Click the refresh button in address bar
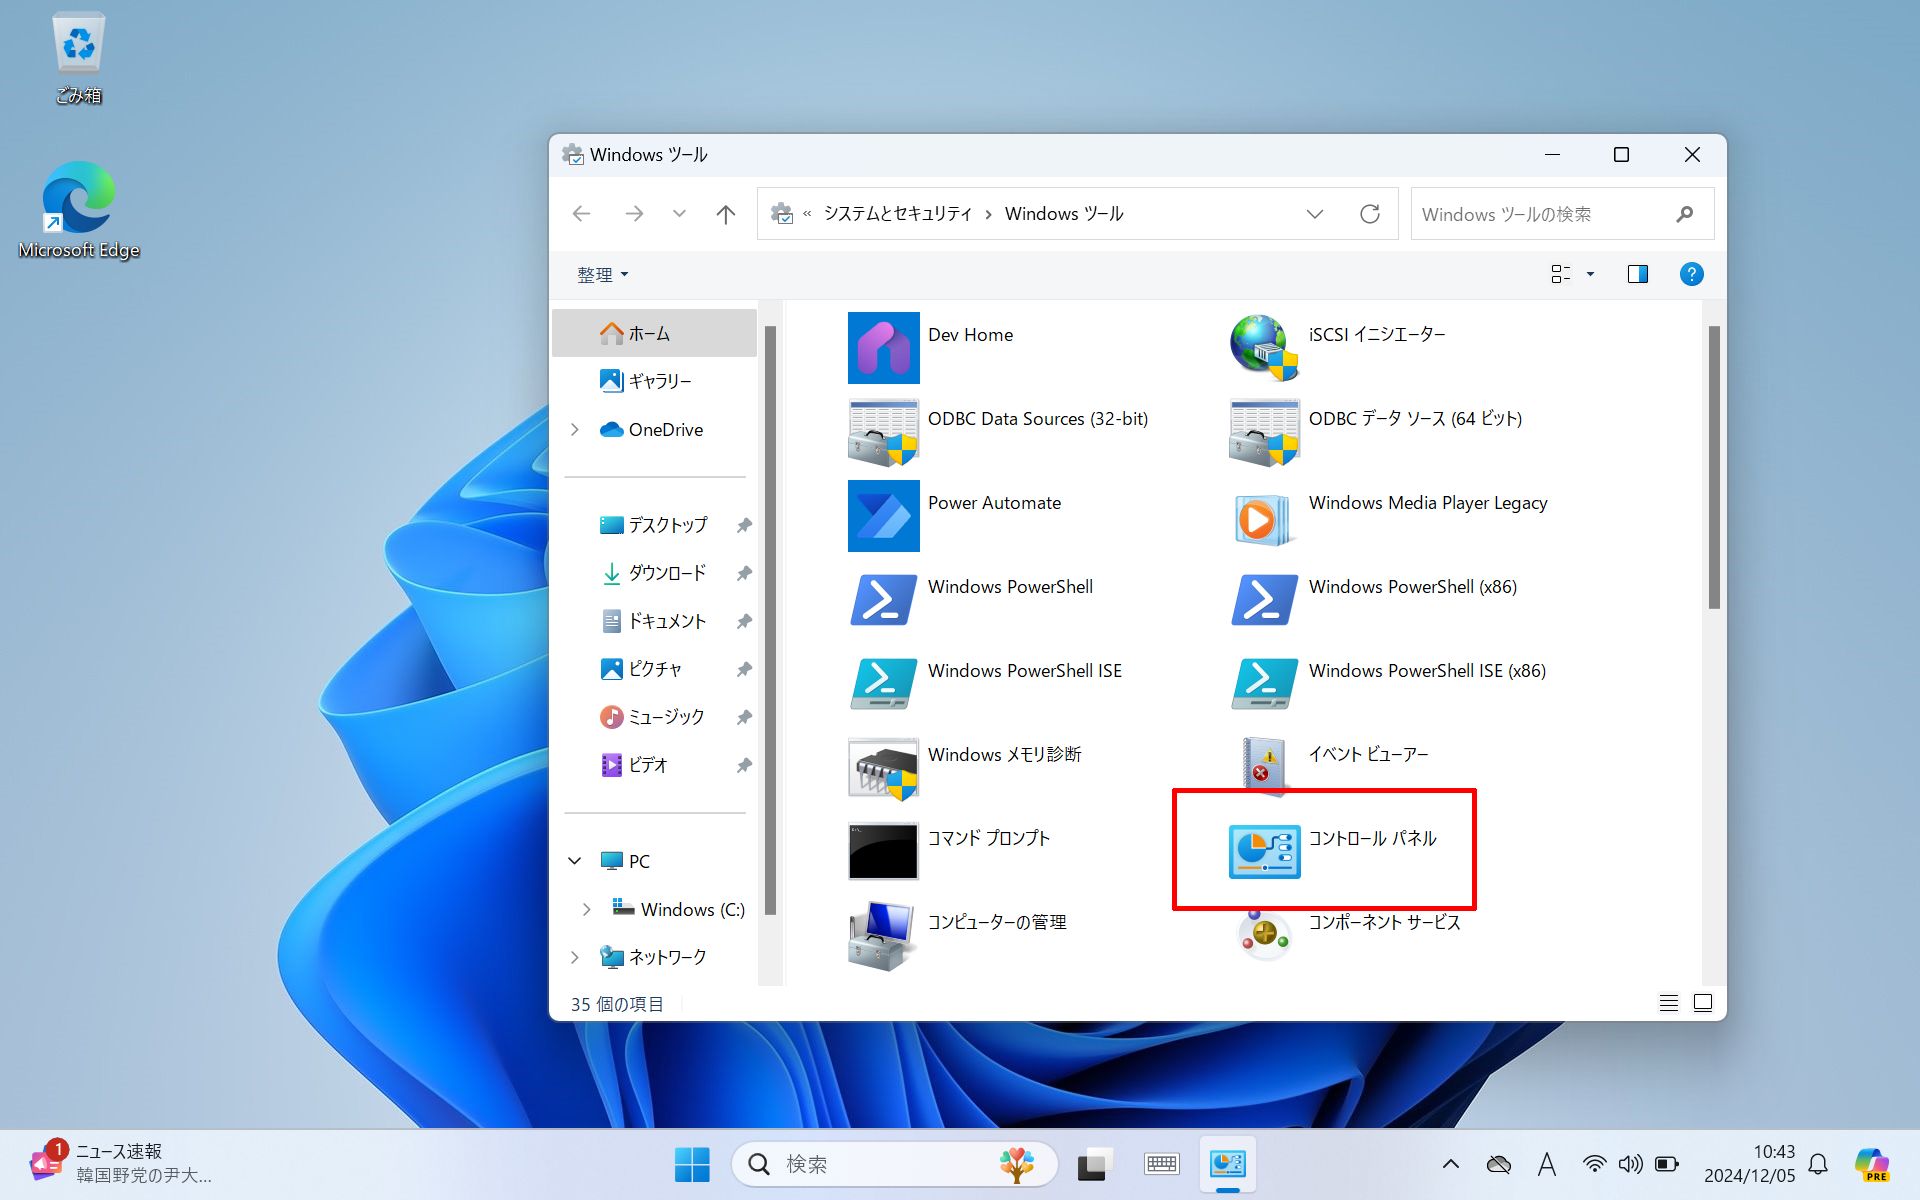This screenshot has width=1920, height=1200. tap(1370, 214)
